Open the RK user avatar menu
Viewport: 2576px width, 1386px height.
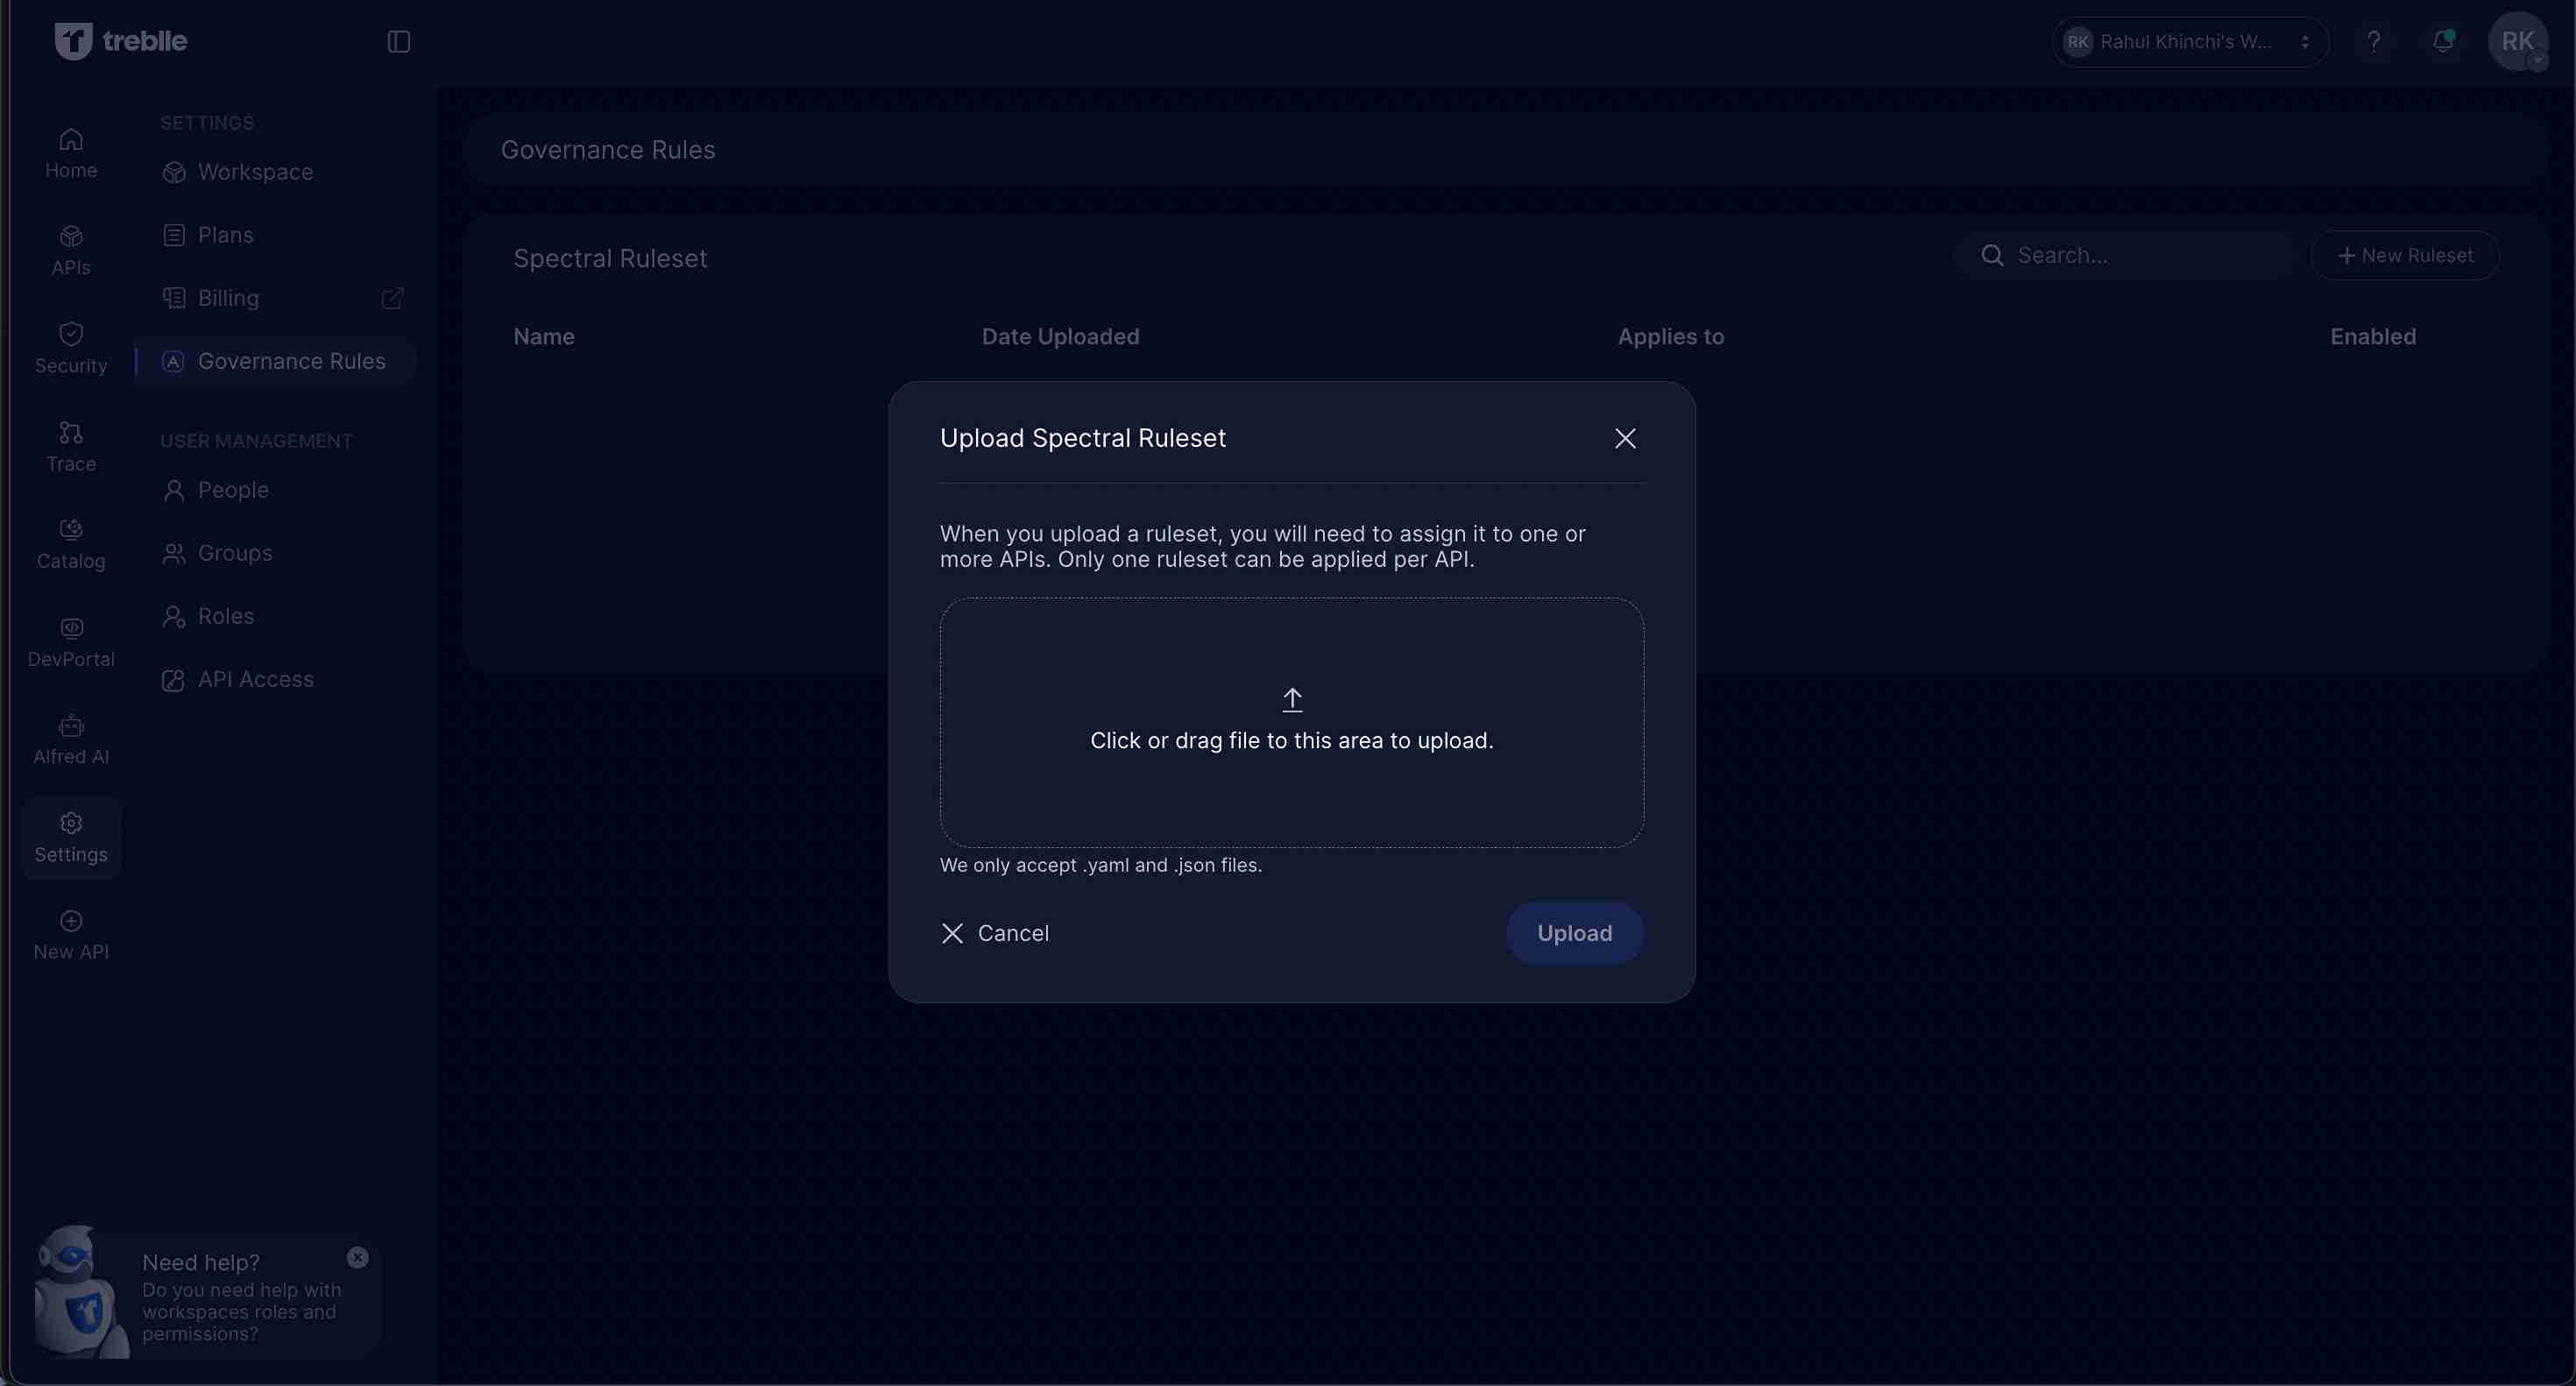(2516, 41)
